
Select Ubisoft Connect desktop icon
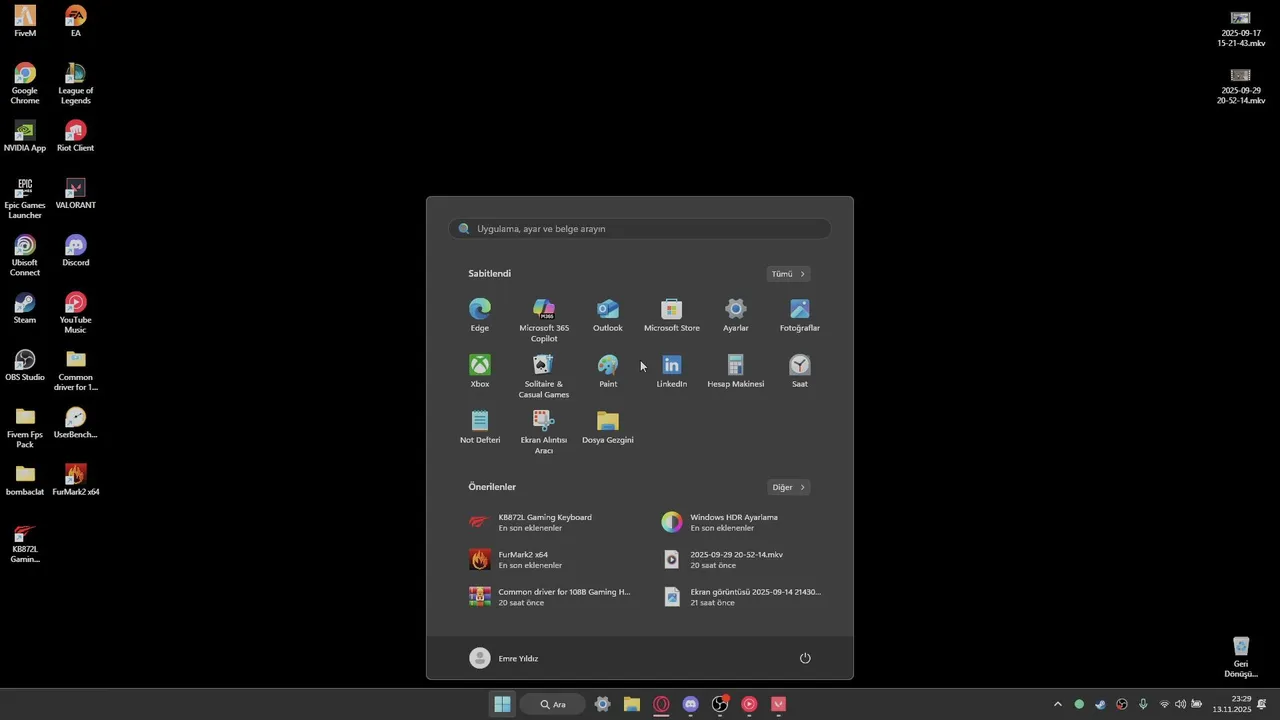pyautogui.click(x=25, y=256)
